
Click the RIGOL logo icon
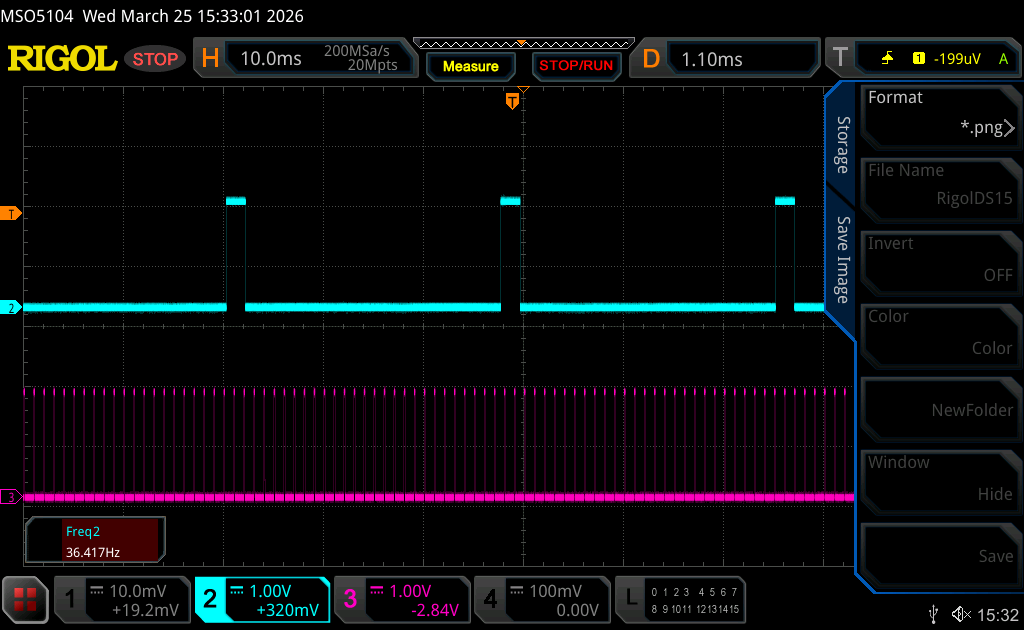click(x=62, y=59)
